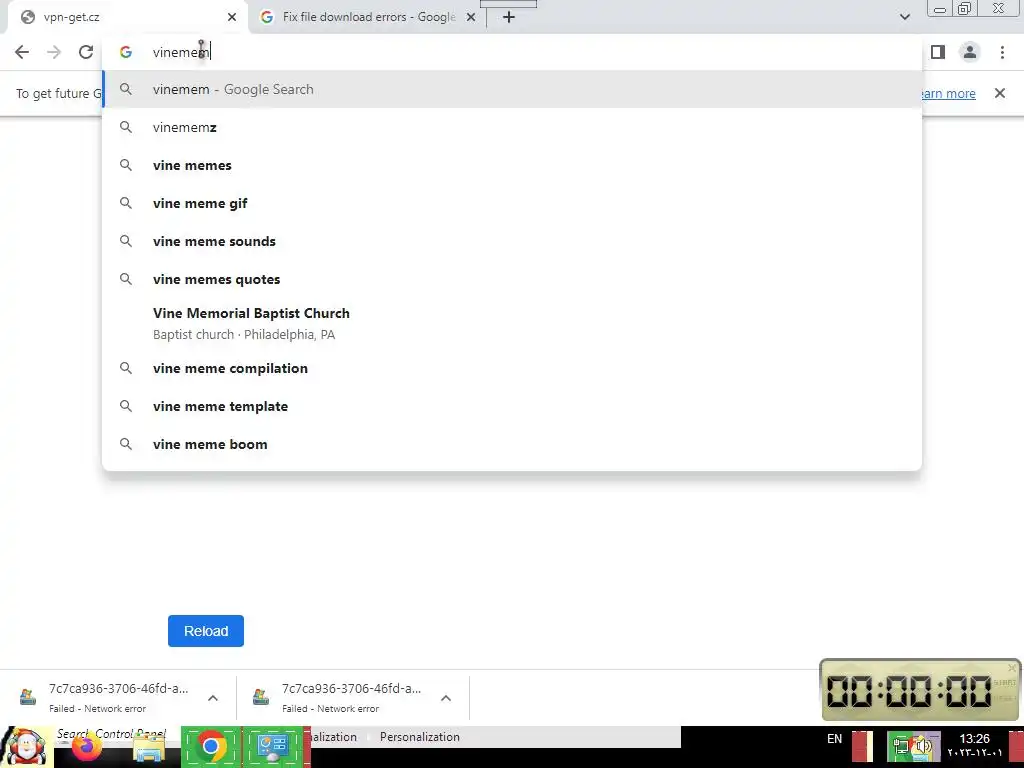Open a new tab with the plus button
The width and height of the screenshot is (1024, 768).
coord(509,17)
